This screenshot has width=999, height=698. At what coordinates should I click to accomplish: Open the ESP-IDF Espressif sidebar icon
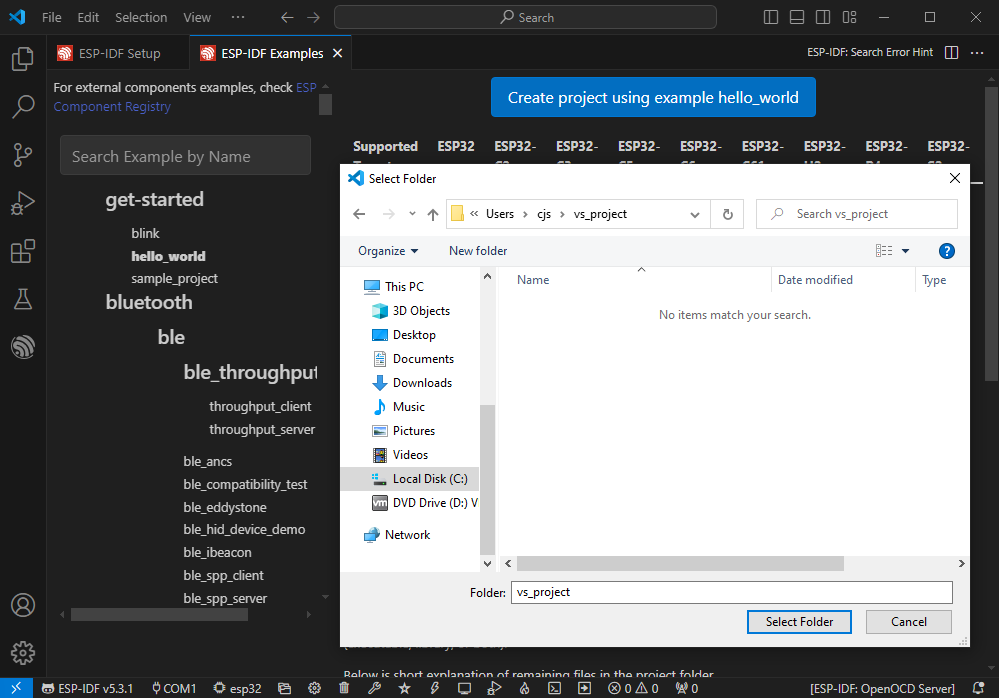[22, 347]
